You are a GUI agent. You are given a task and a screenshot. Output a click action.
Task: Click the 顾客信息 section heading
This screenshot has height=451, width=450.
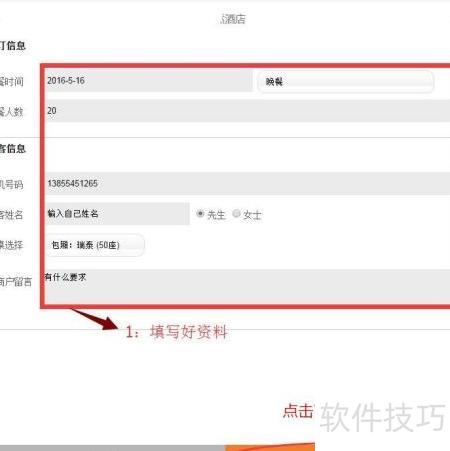coord(13,149)
